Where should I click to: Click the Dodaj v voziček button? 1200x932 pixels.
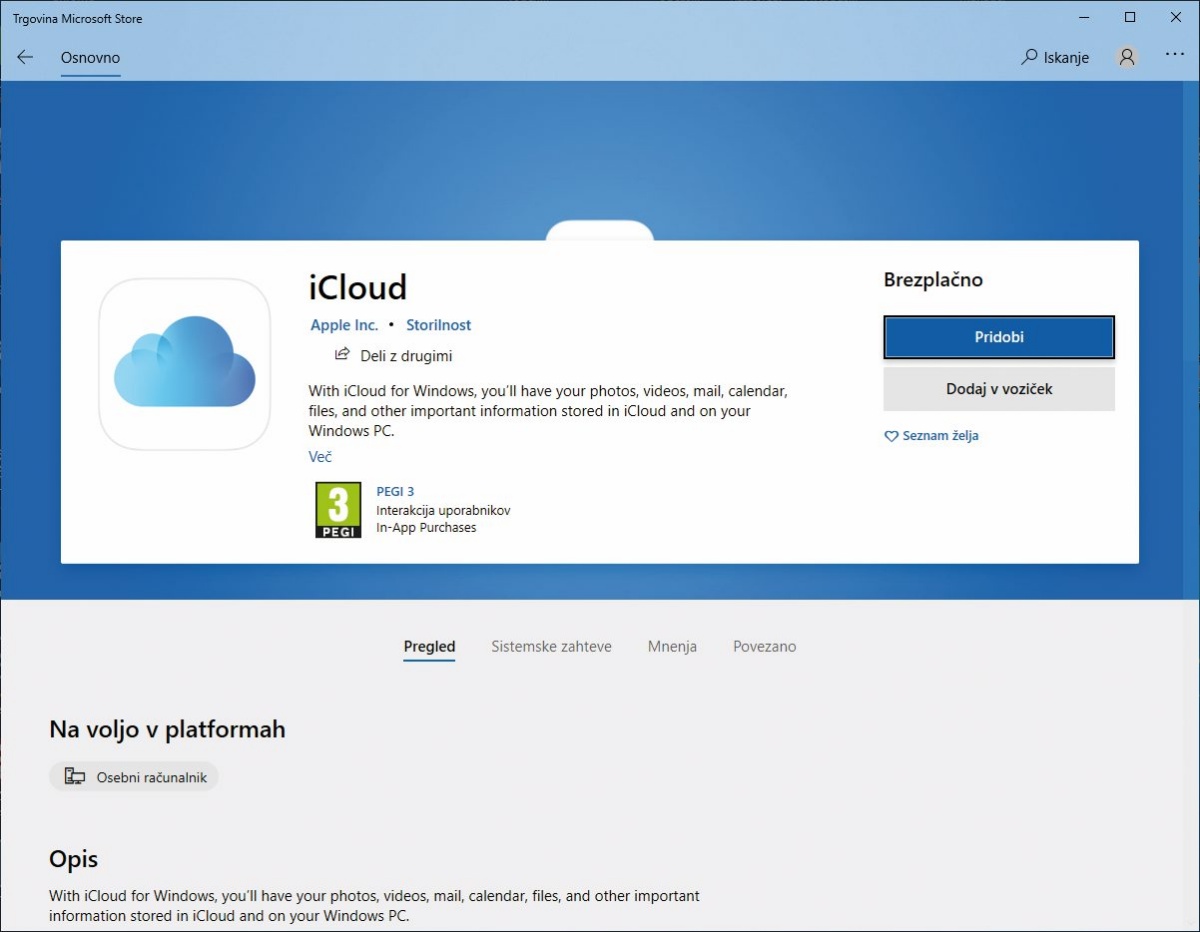coord(999,389)
